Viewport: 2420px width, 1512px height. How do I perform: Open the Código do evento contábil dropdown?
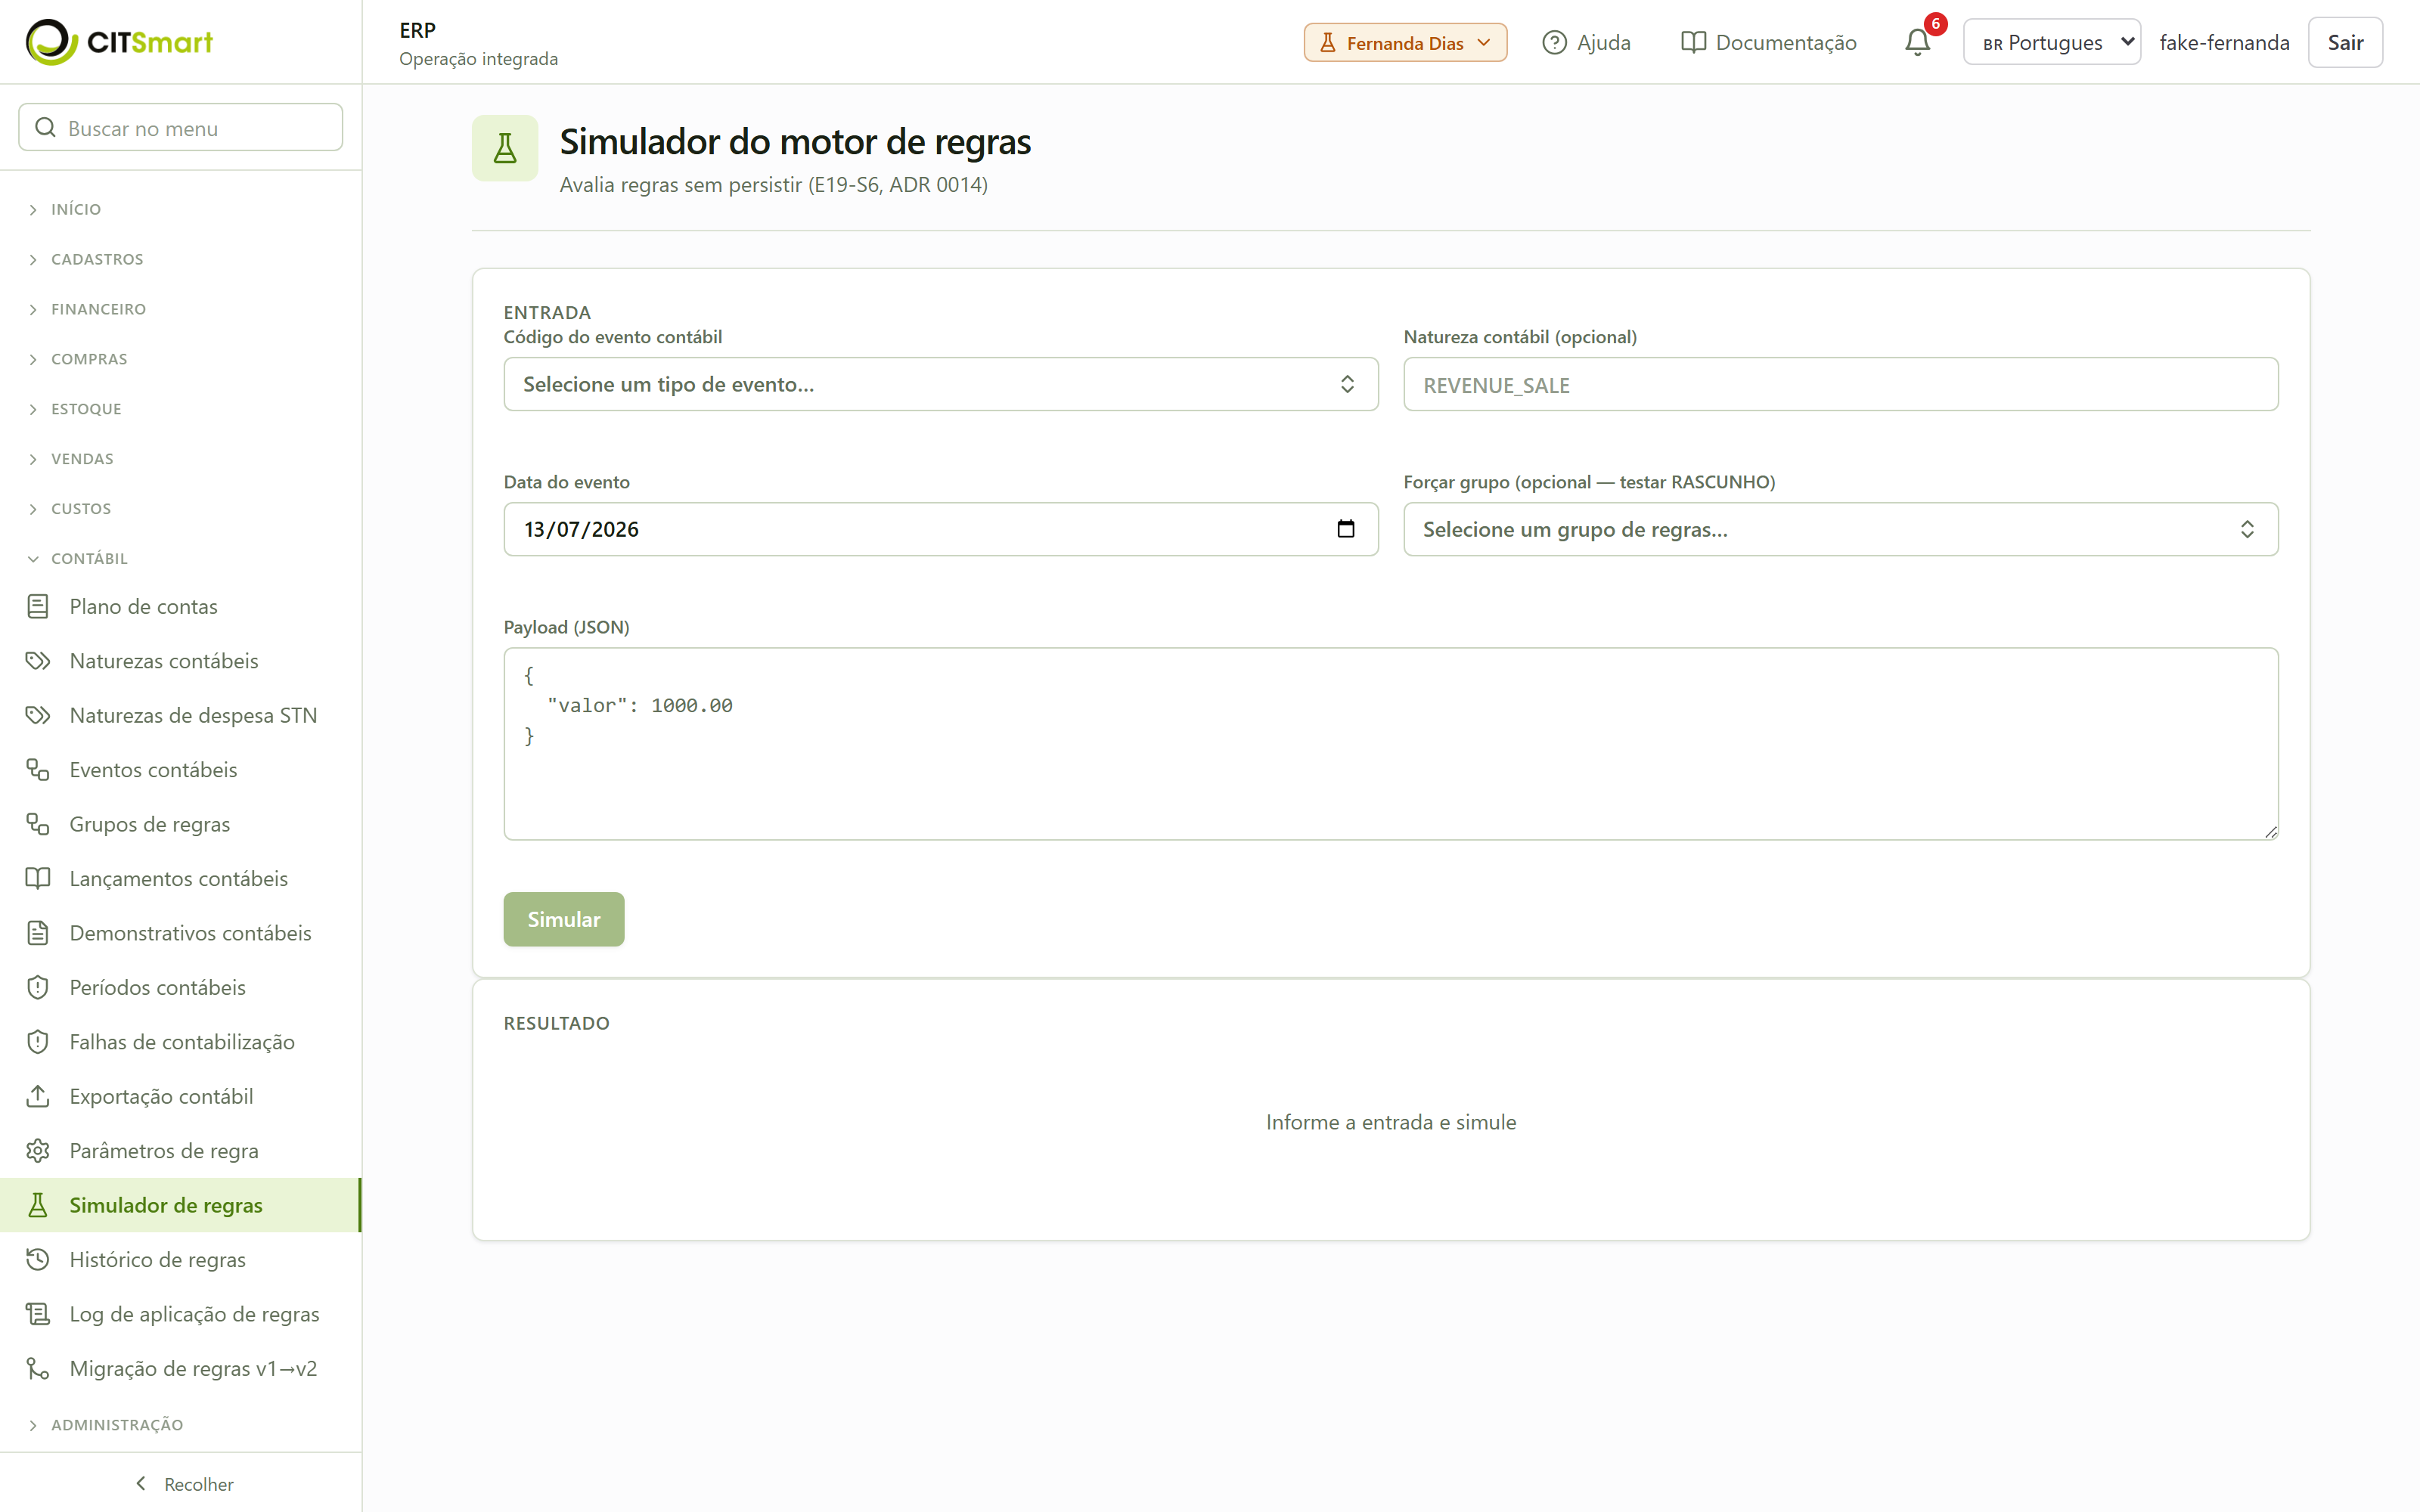[x=940, y=384]
